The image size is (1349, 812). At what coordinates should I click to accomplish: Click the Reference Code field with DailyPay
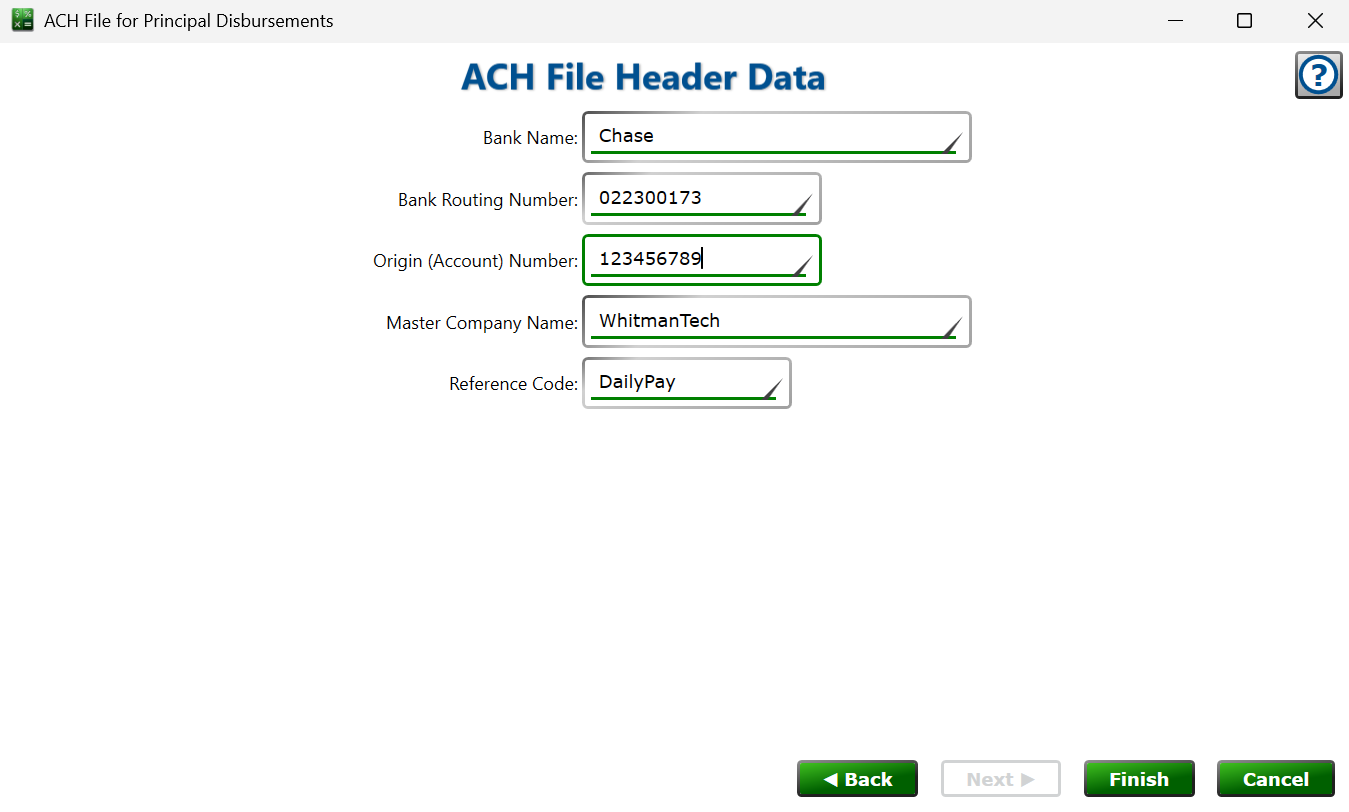(687, 383)
